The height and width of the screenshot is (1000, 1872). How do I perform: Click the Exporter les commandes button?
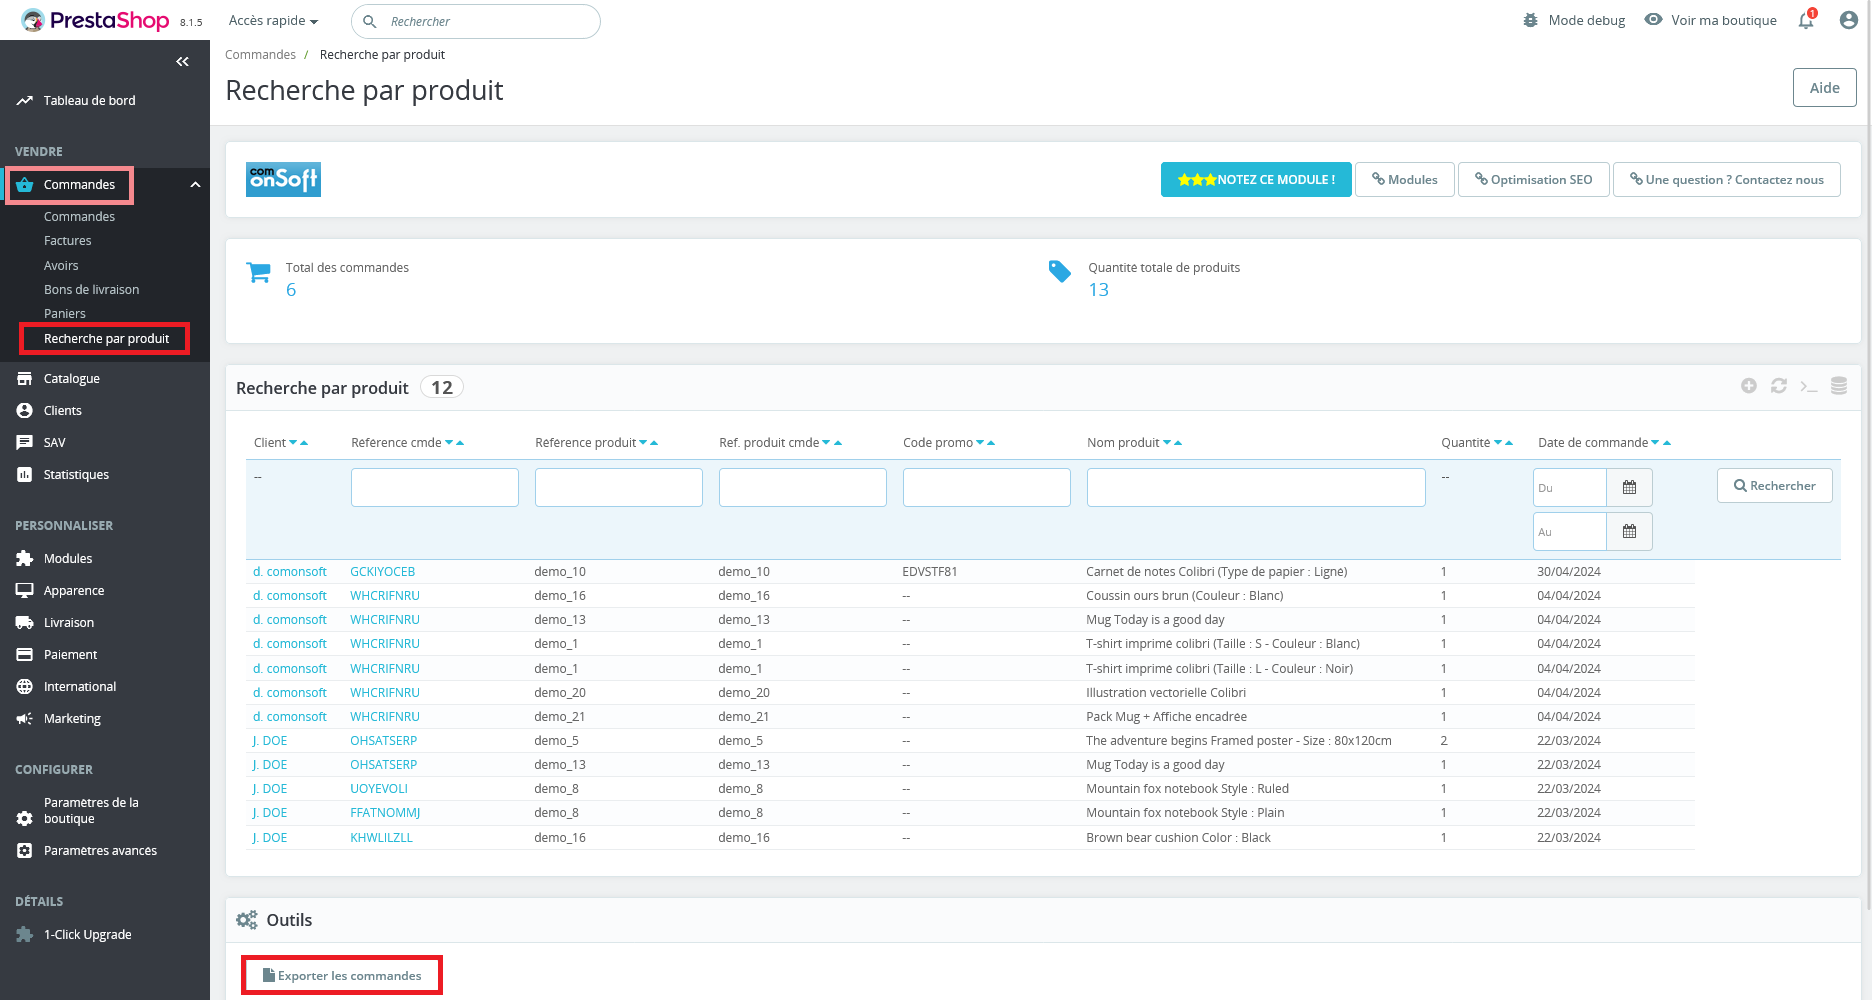click(x=341, y=975)
